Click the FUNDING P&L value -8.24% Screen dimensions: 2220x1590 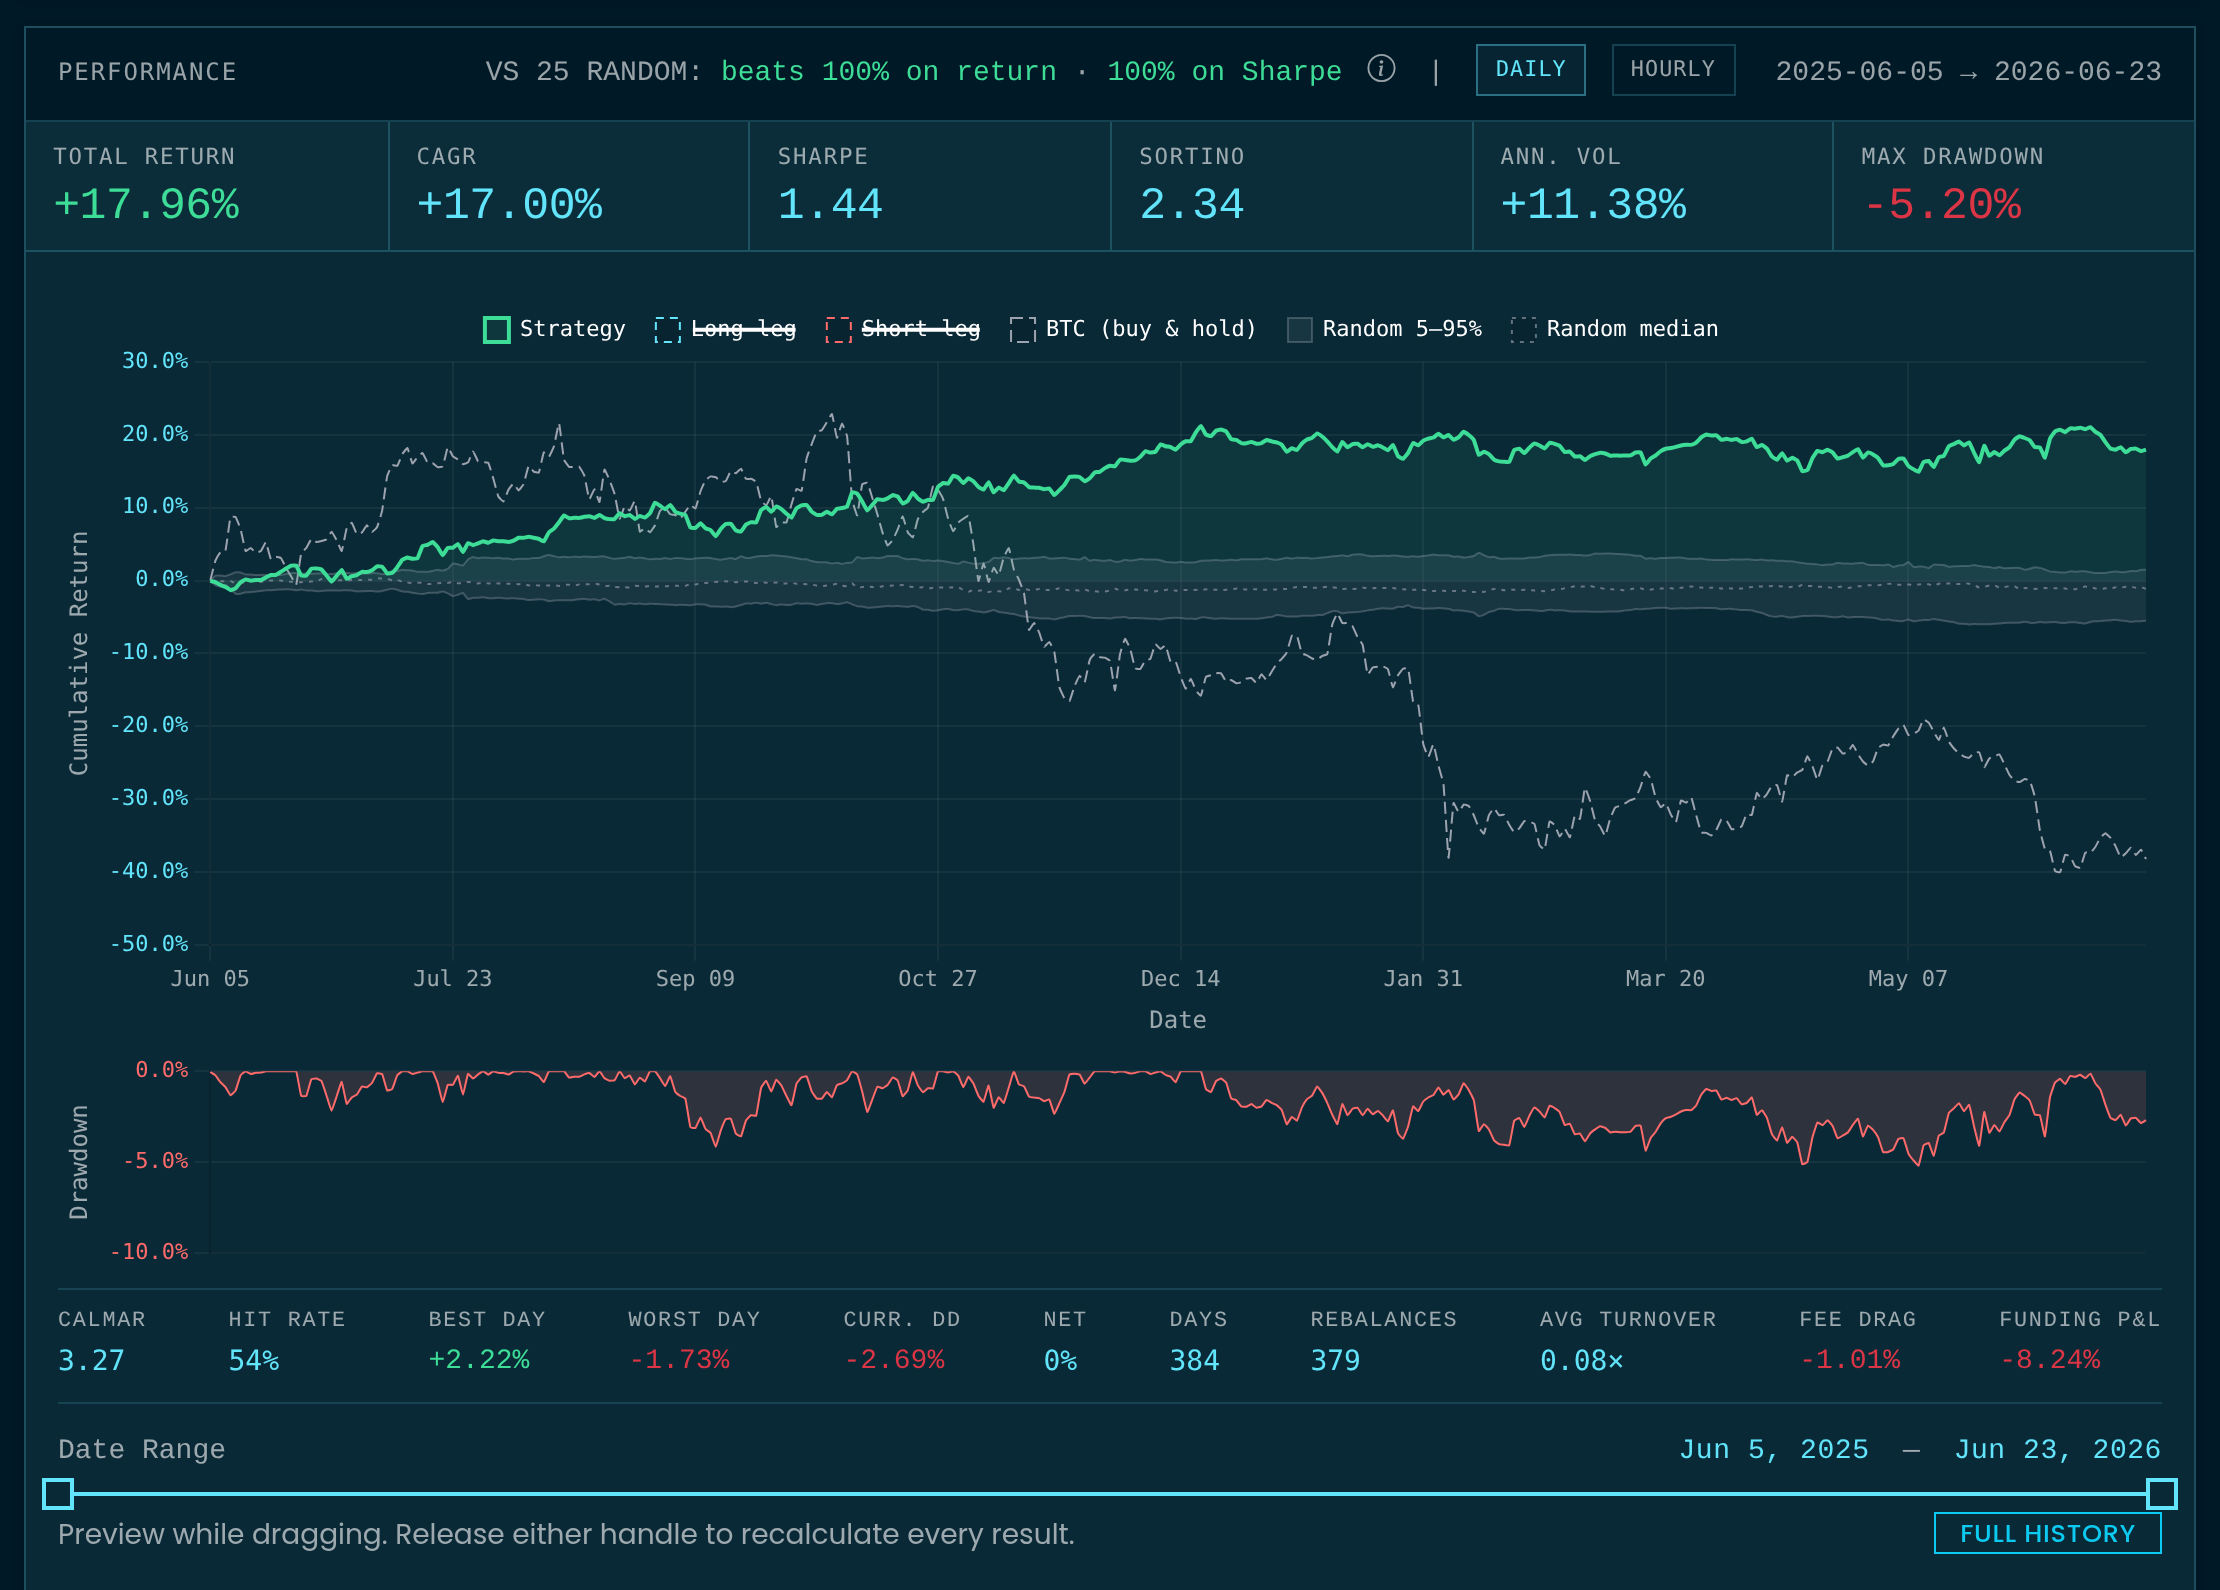point(2051,1360)
